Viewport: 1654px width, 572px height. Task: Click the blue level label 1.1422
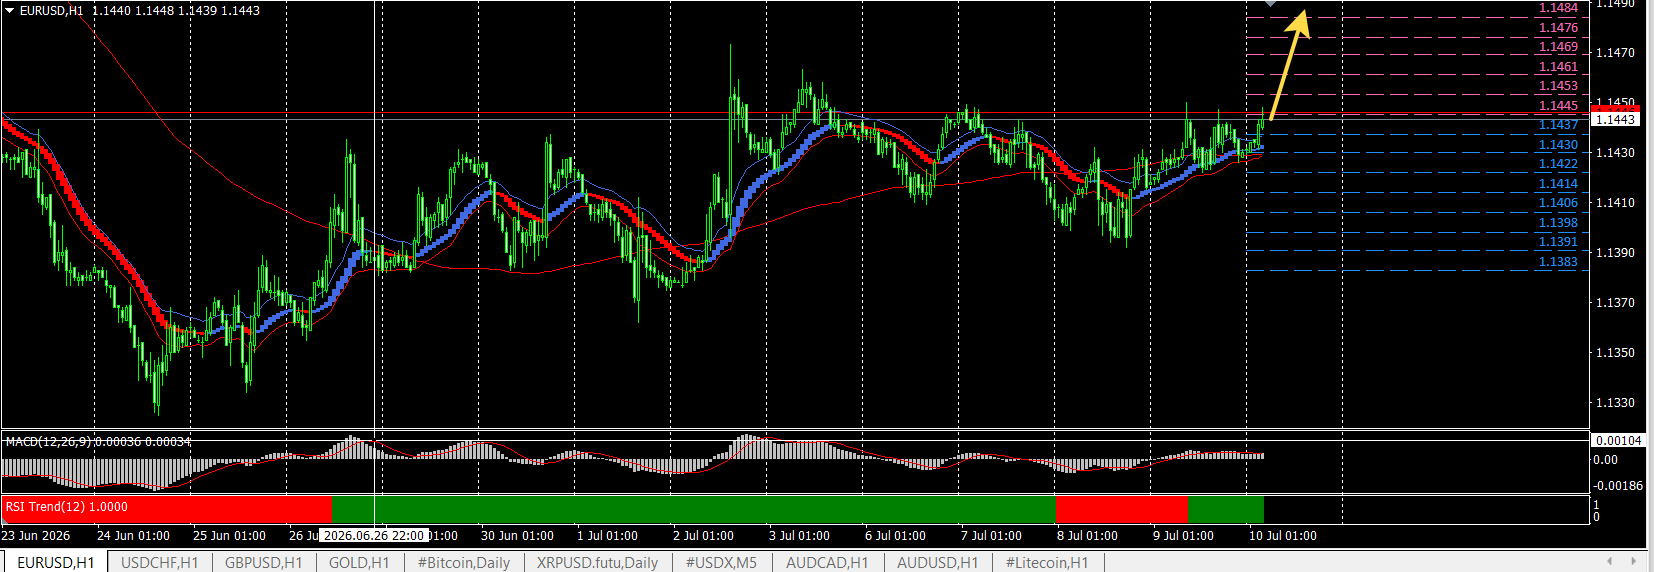1558,164
